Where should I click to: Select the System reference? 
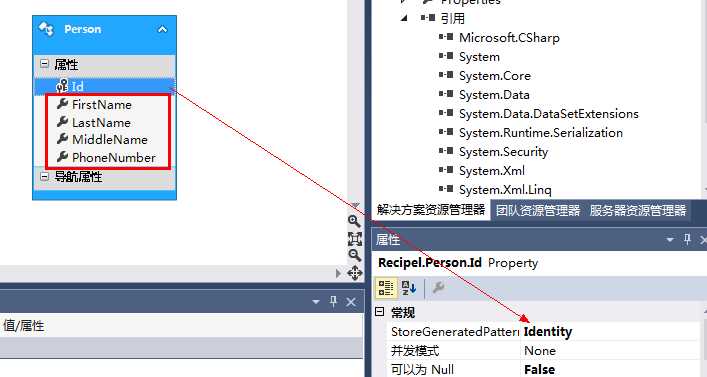click(479, 57)
